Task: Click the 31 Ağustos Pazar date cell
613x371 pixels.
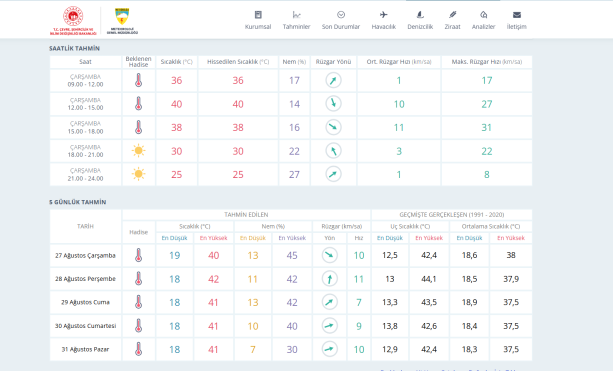Action: click(x=85, y=349)
